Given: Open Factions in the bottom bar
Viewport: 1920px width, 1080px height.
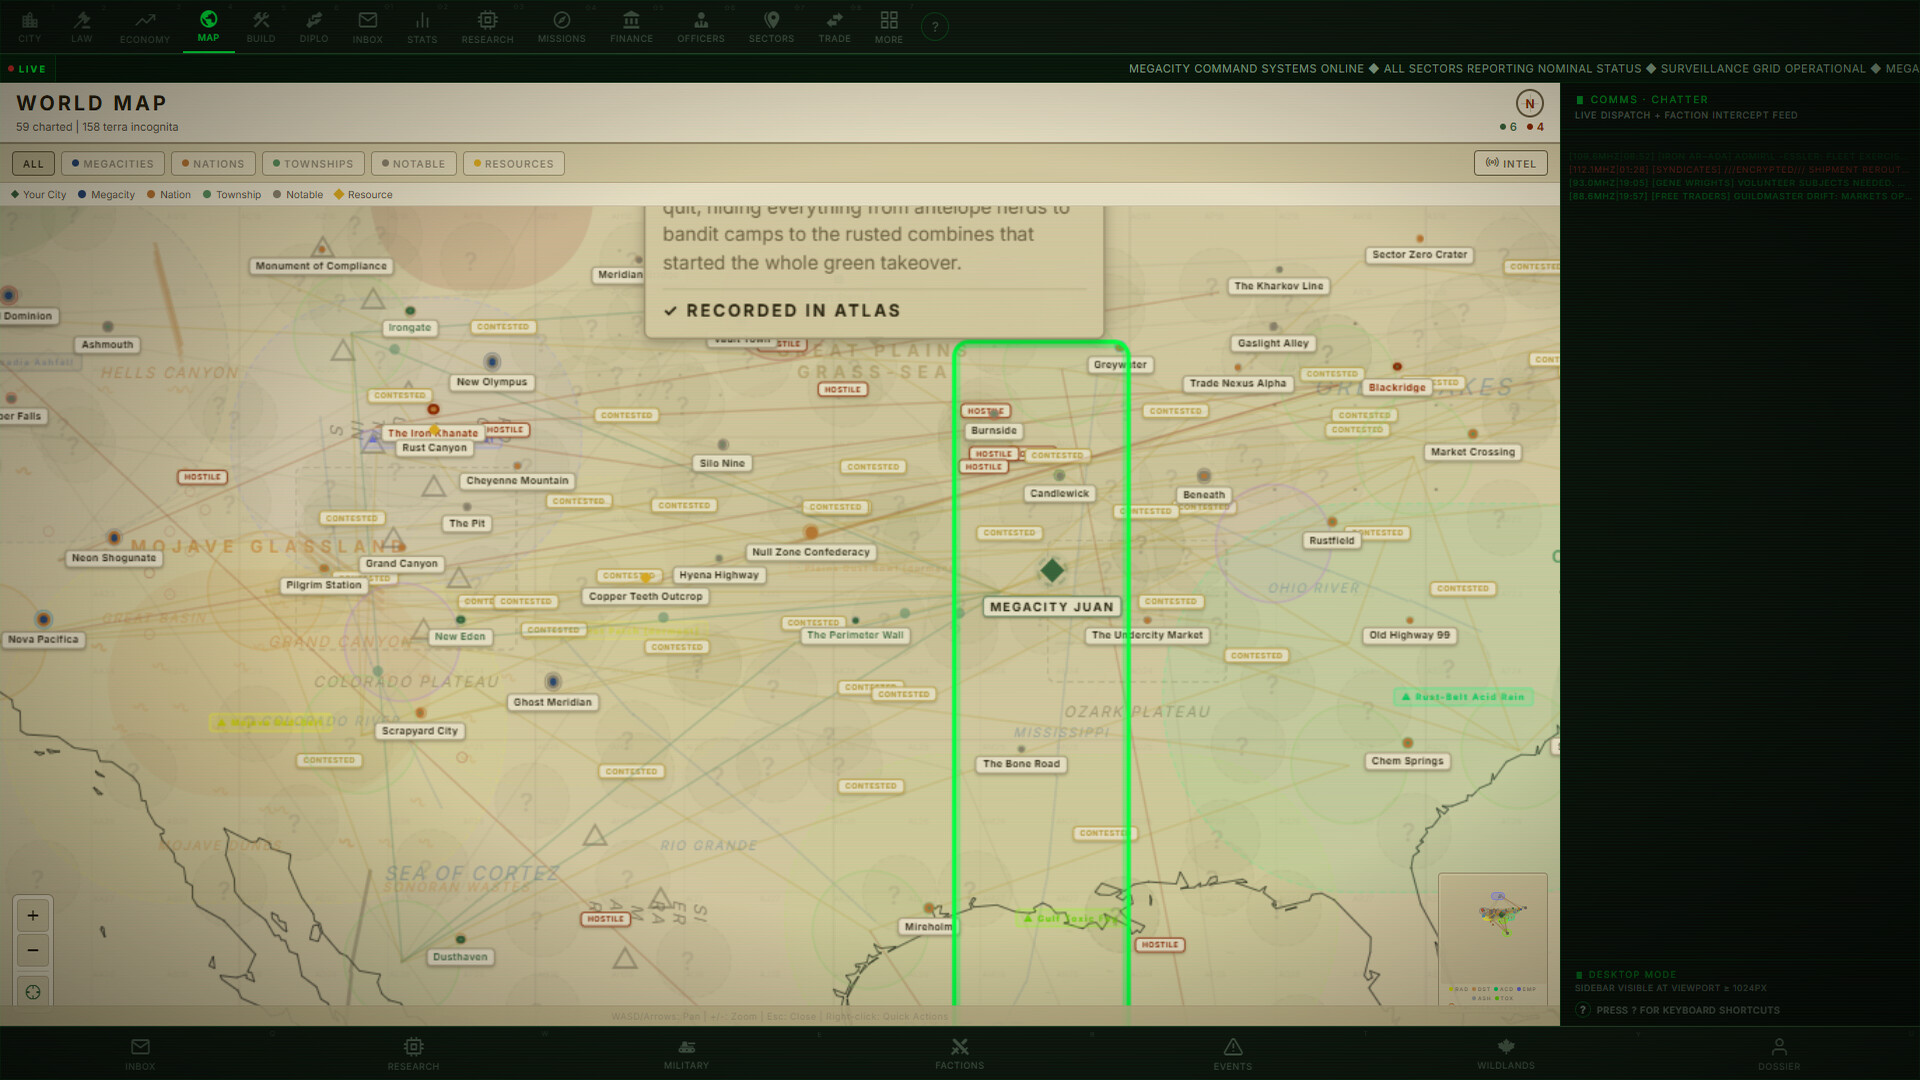Looking at the screenshot, I should pos(960,1054).
